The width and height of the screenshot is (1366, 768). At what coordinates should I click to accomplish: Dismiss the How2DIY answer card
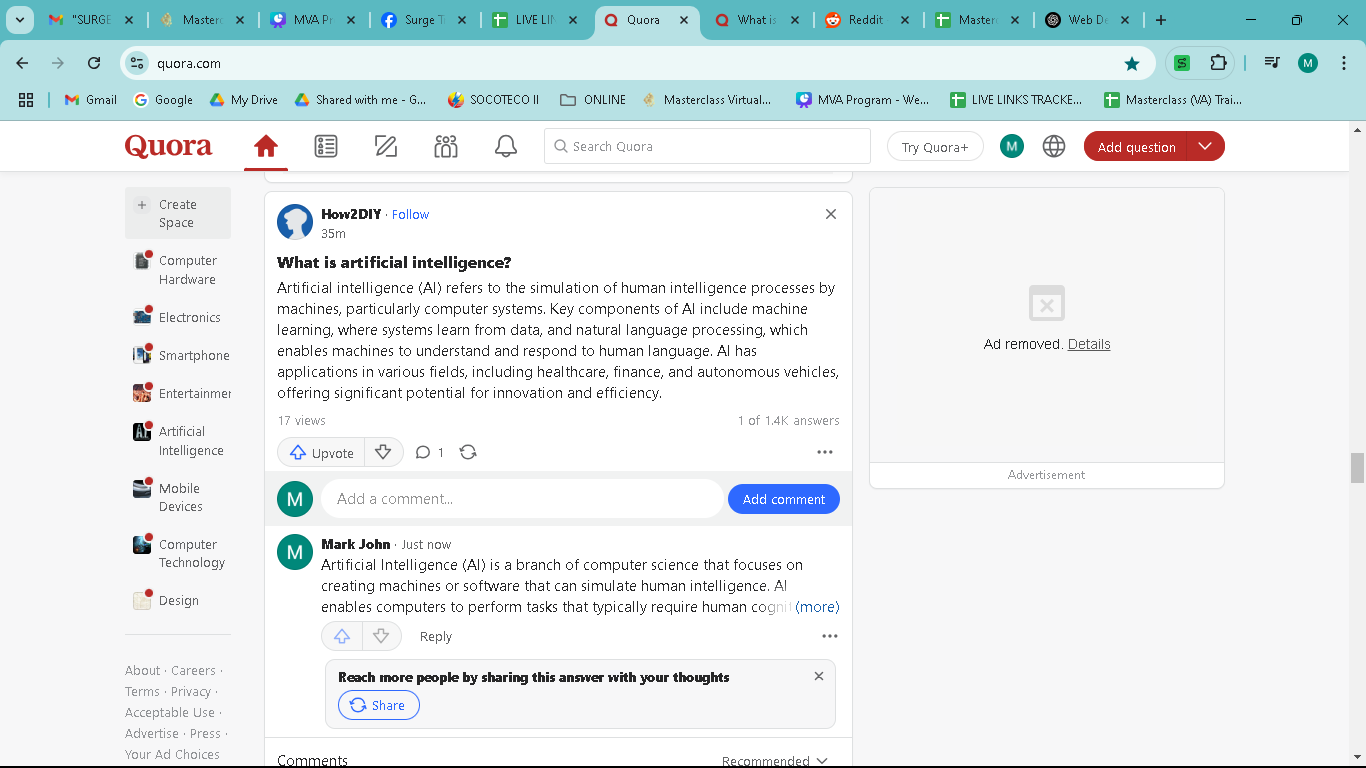[x=831, y=214]
